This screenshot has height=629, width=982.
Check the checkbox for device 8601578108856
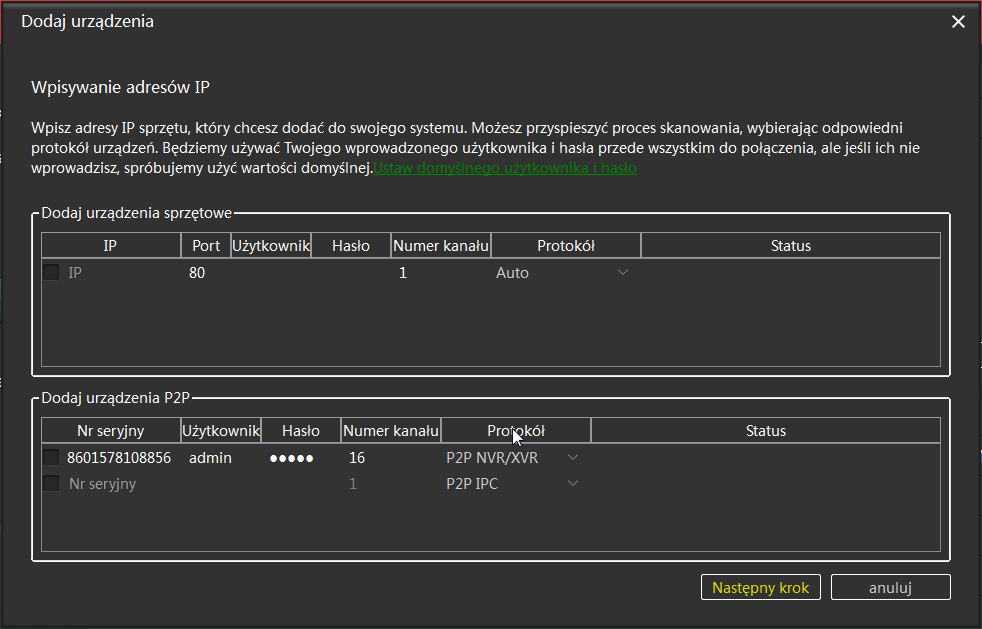(x=51, y=457)
